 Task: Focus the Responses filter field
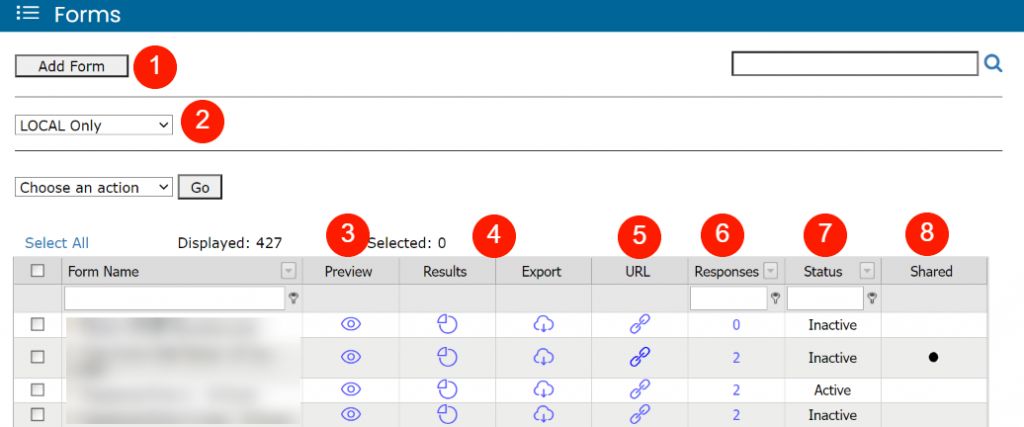click(729, 298)
